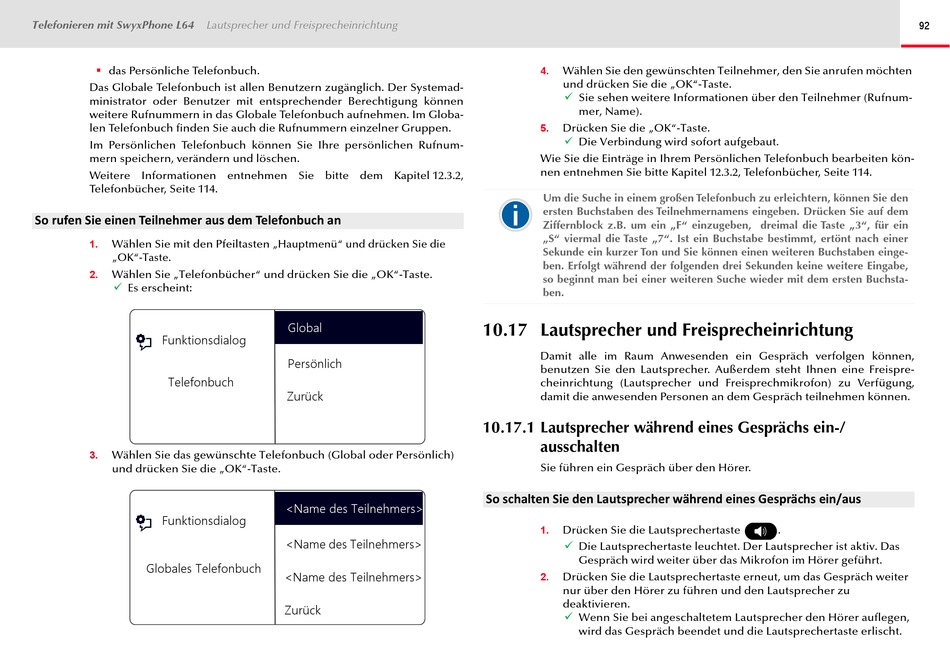Click the "Funktionsdialog" label above "Globales Telefonbuch"
Screen dimensions: 950x671
(204, 521)
